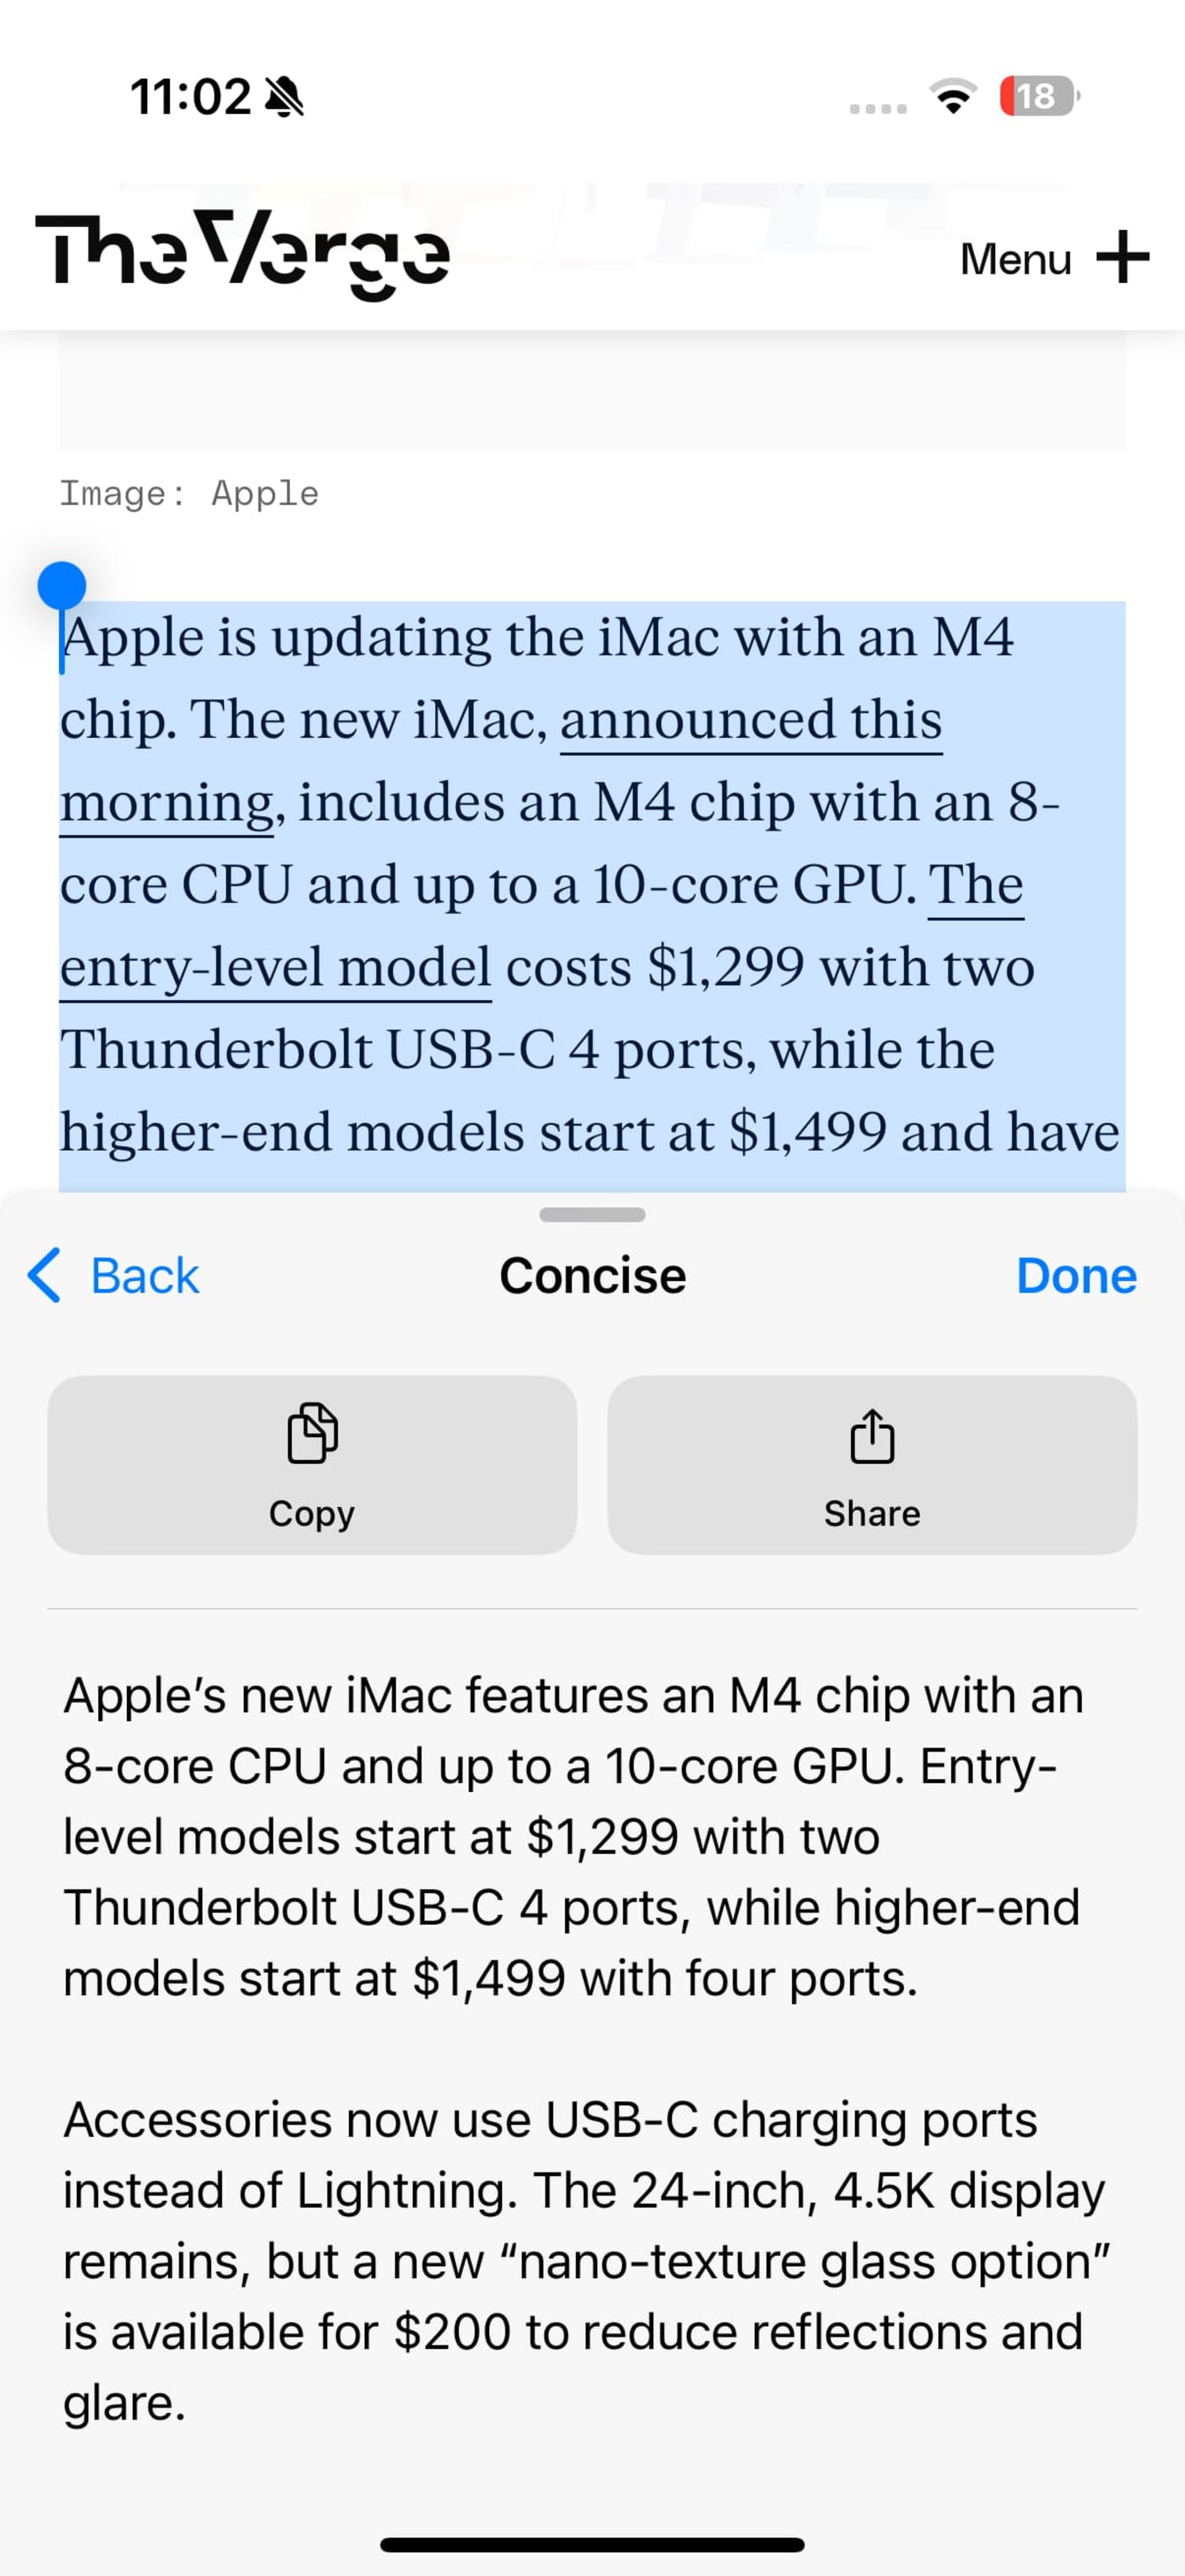1185x2576 pixels.
Task: Select the Concise tab label
Action: [x=592, y=1273]
